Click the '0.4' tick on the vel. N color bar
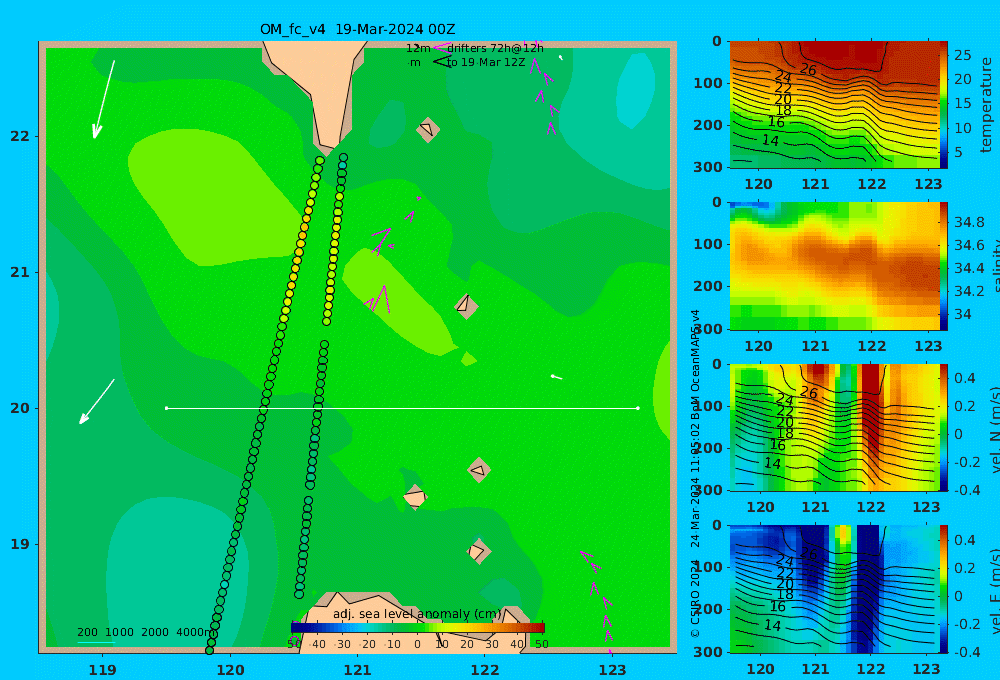Image resolution: width=1000 pixels, height=680 pixels. click(964, 378)
